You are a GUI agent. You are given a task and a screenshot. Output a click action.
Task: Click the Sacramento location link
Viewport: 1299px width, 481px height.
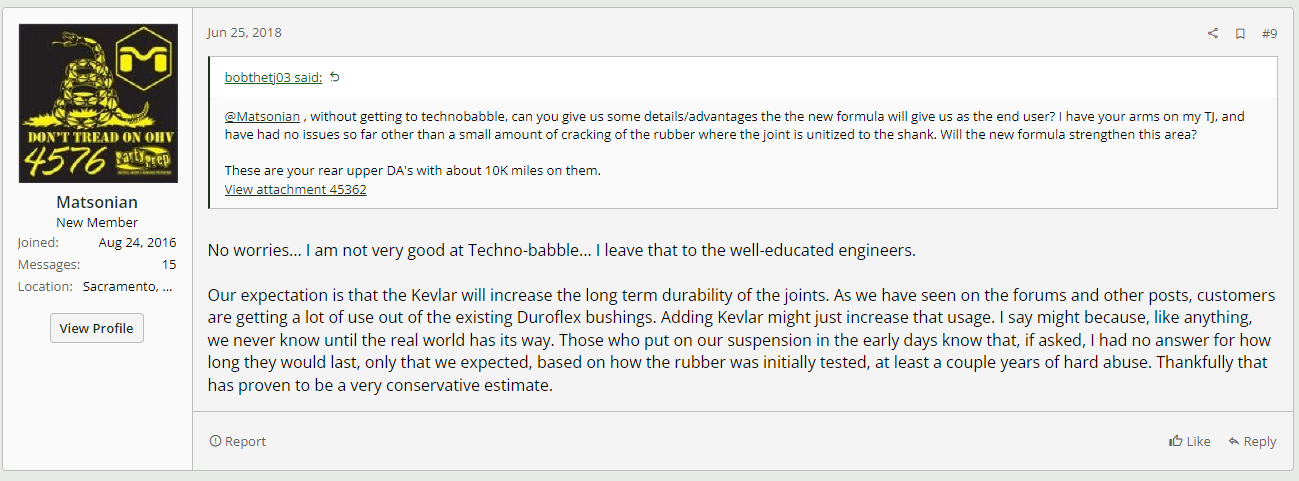pos(129,286)
